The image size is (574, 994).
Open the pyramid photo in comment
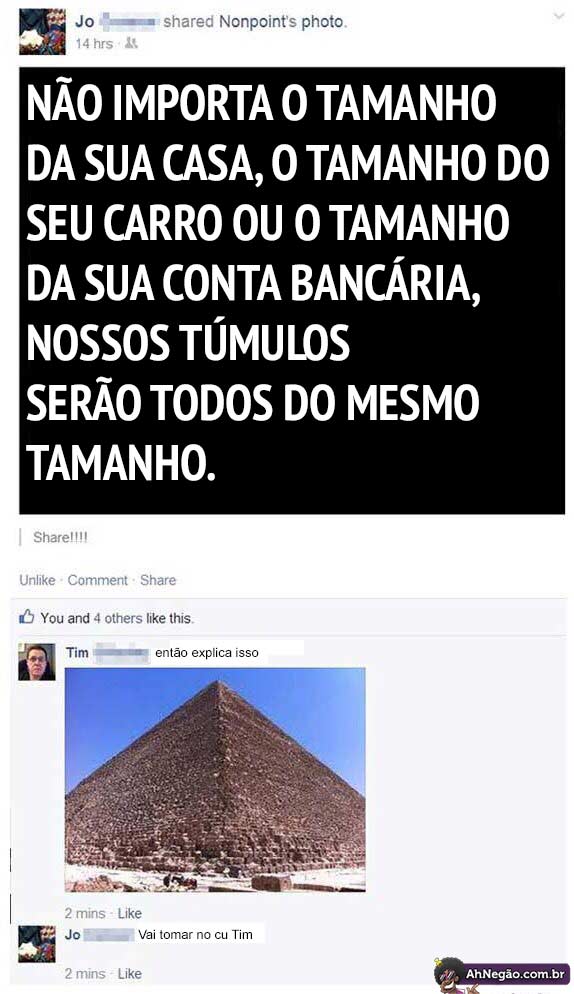point(215,779)
